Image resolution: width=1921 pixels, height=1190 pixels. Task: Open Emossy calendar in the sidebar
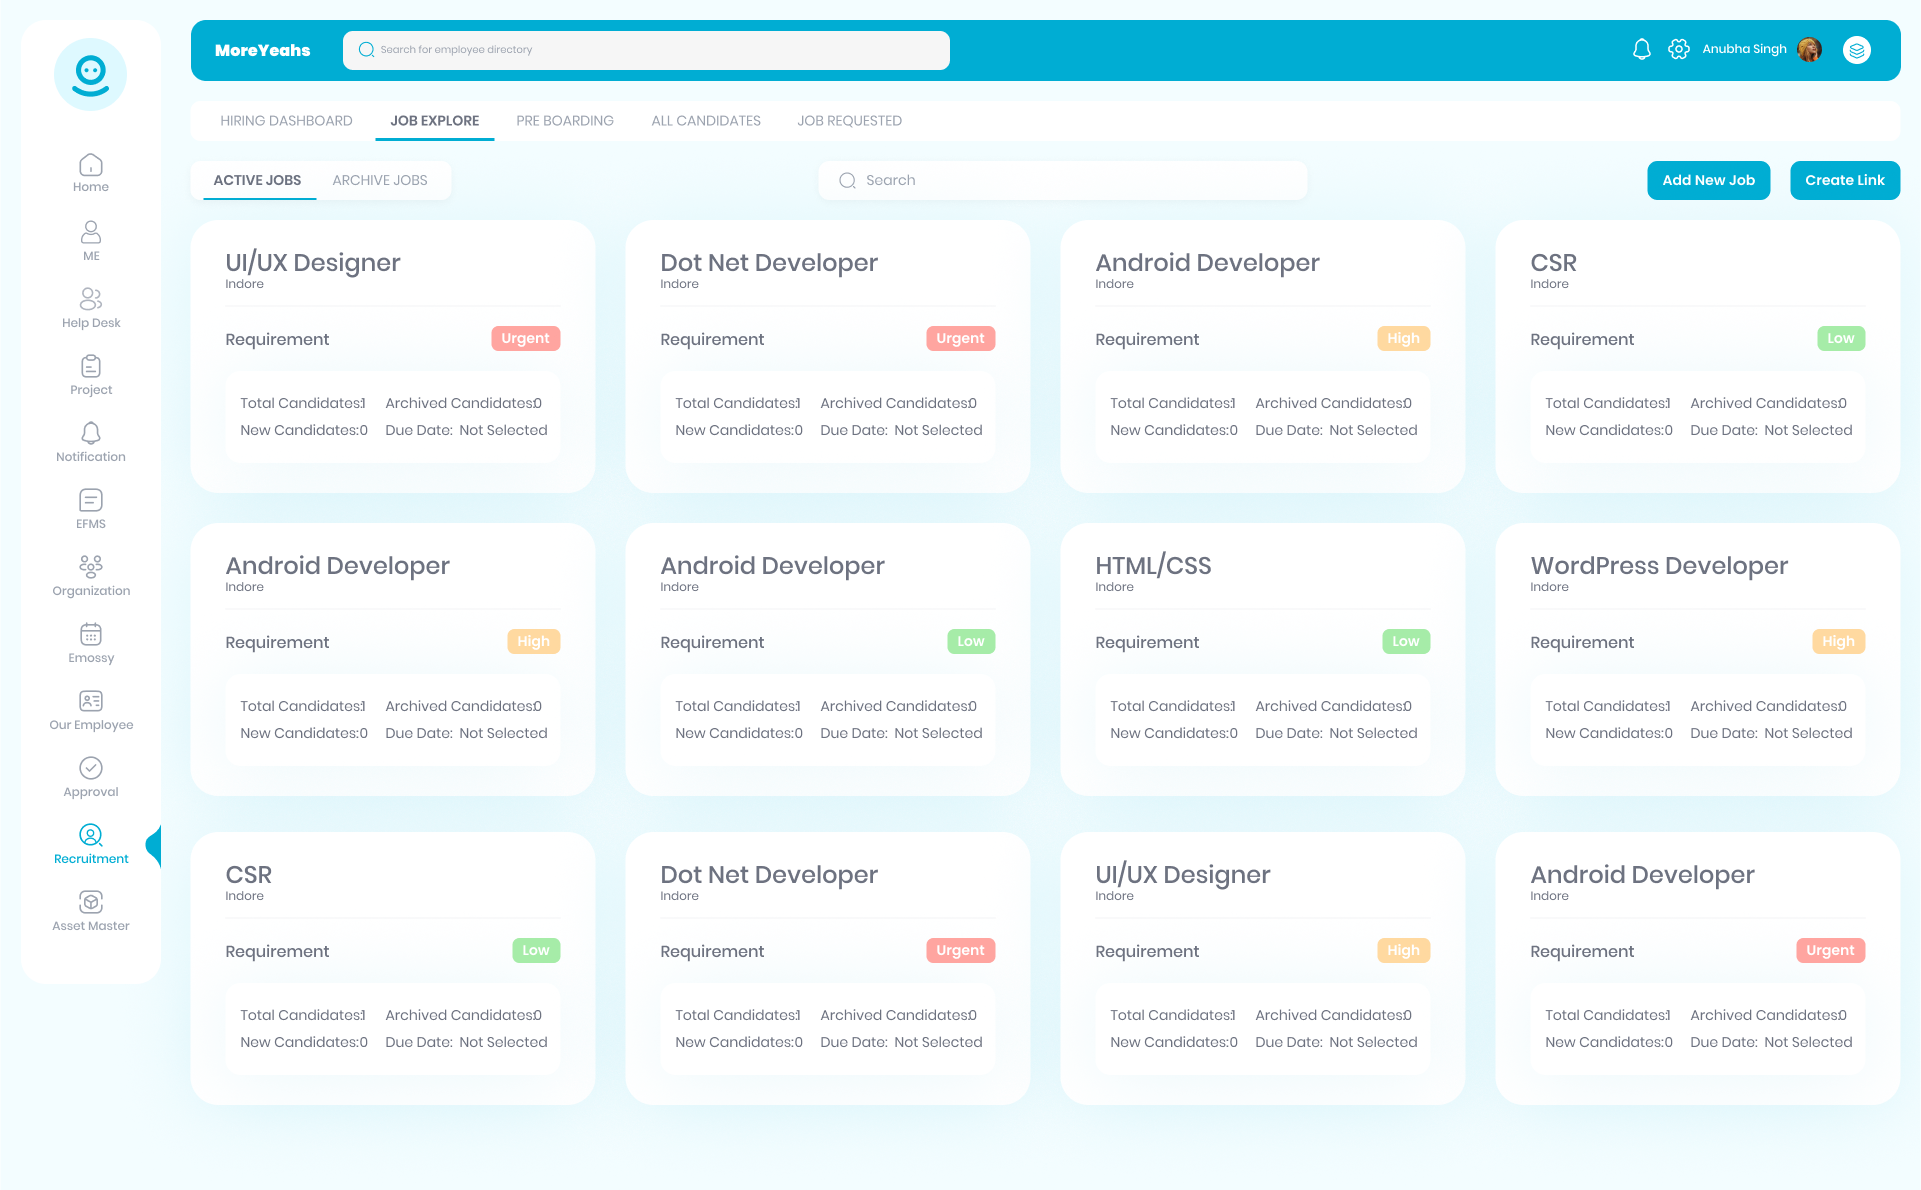click(91, 643)
